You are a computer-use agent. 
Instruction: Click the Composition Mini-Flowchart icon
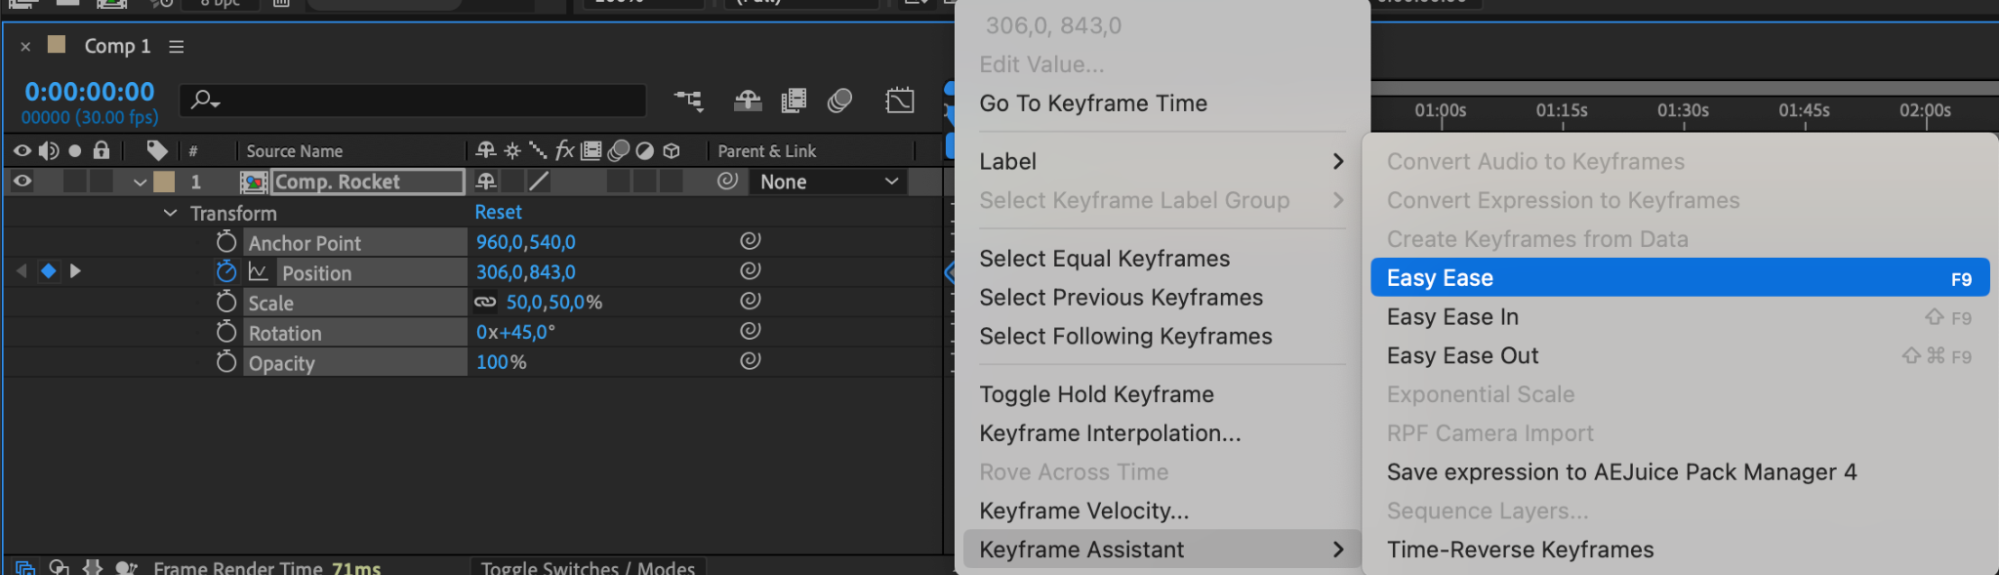tap(688, 100)
